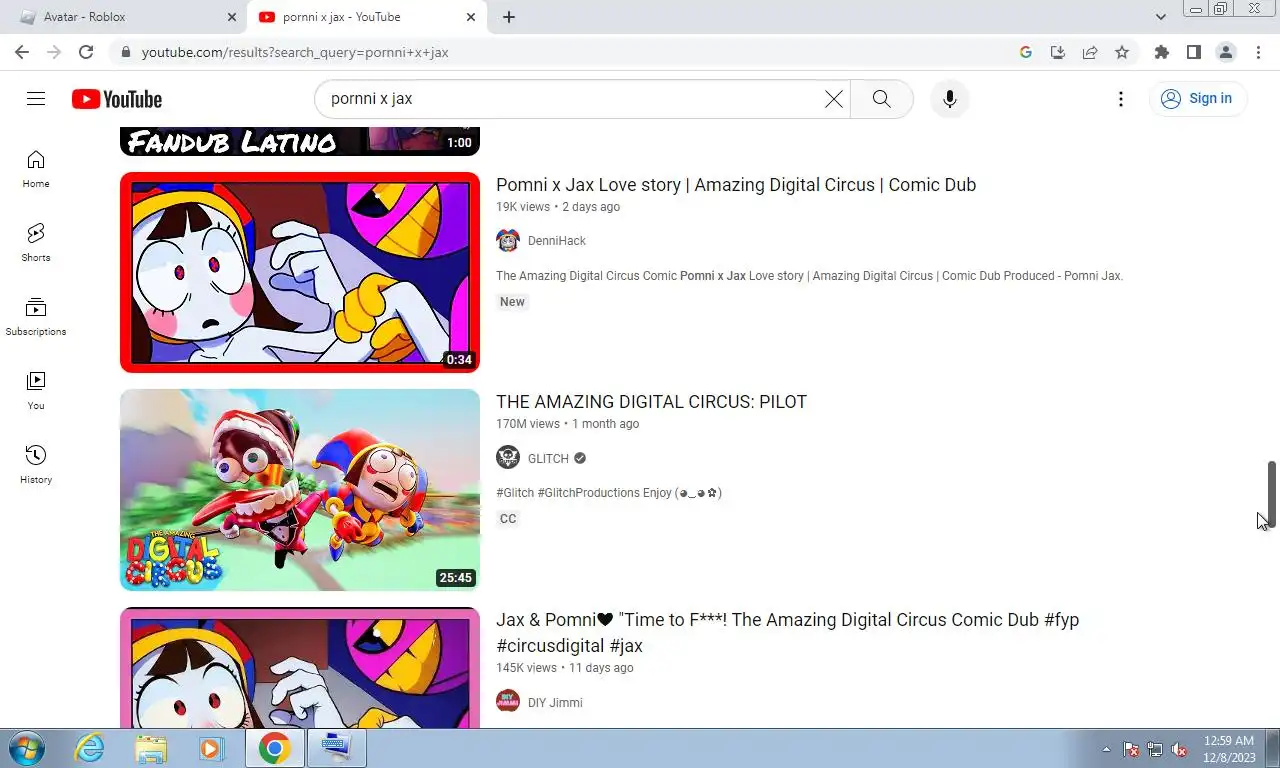Click the on-screen keyboard taskbar icon

337,748
